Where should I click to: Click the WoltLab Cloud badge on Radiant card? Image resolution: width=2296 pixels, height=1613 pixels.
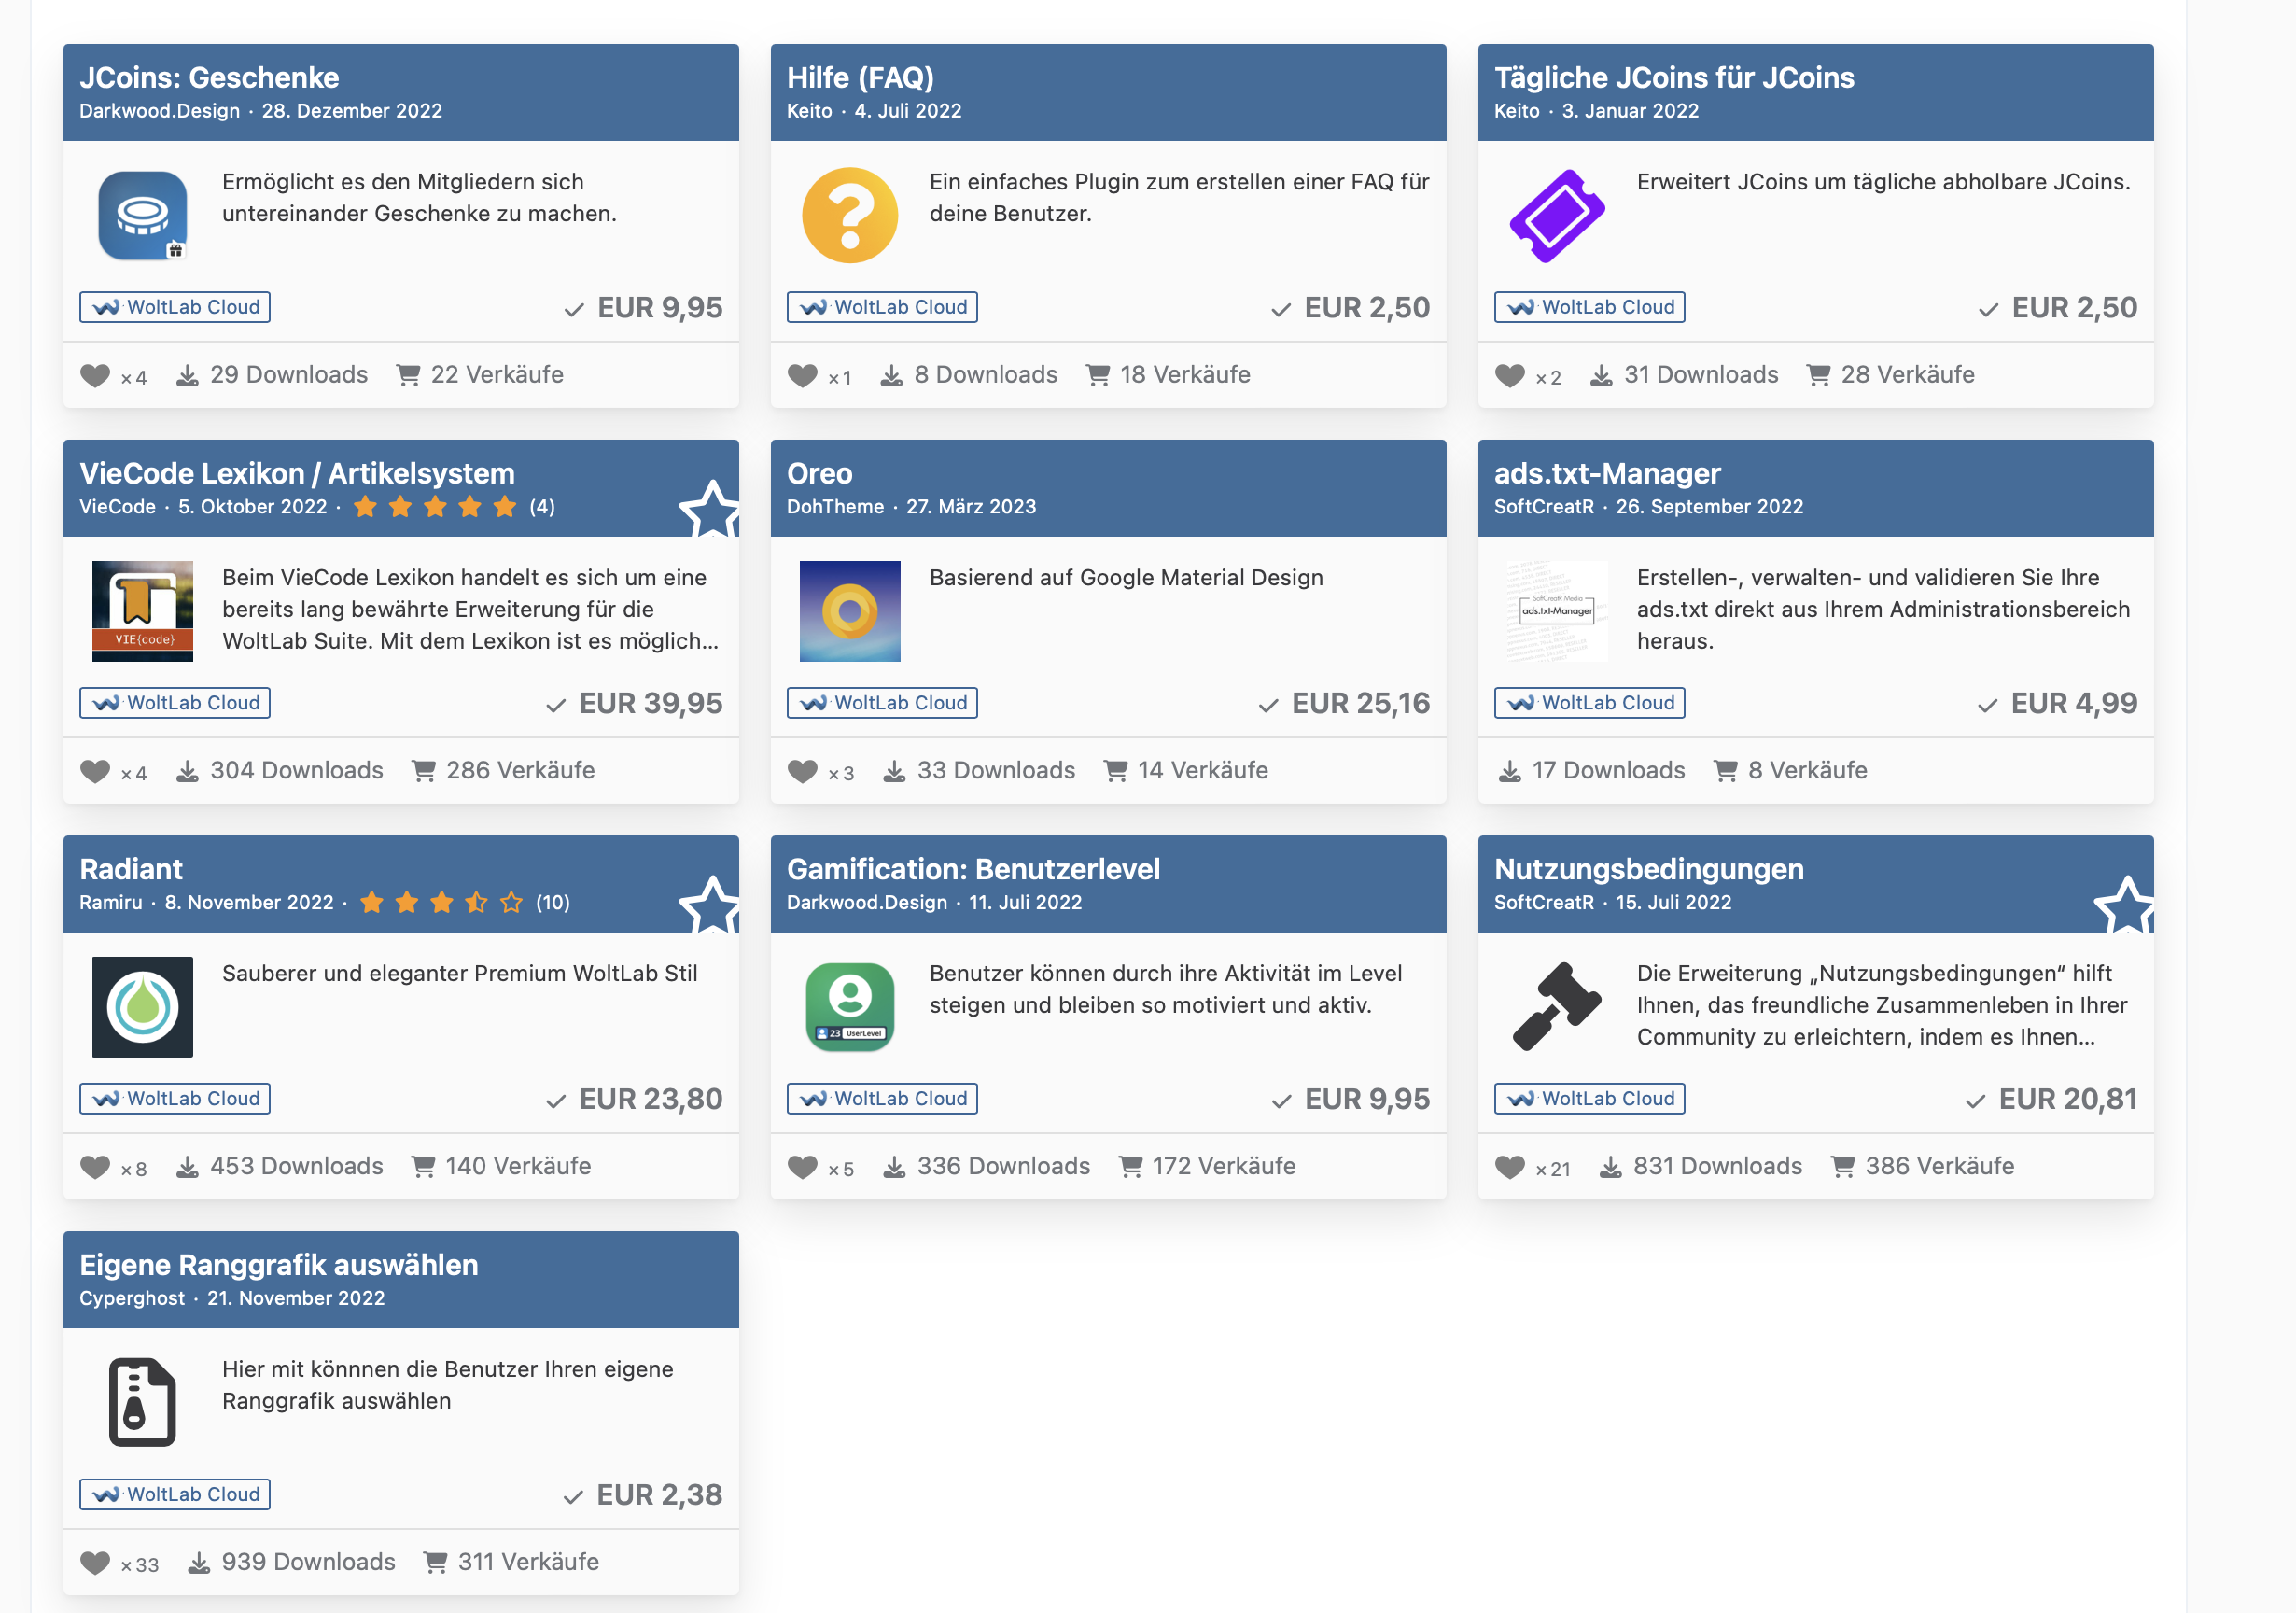point(175,1099)
